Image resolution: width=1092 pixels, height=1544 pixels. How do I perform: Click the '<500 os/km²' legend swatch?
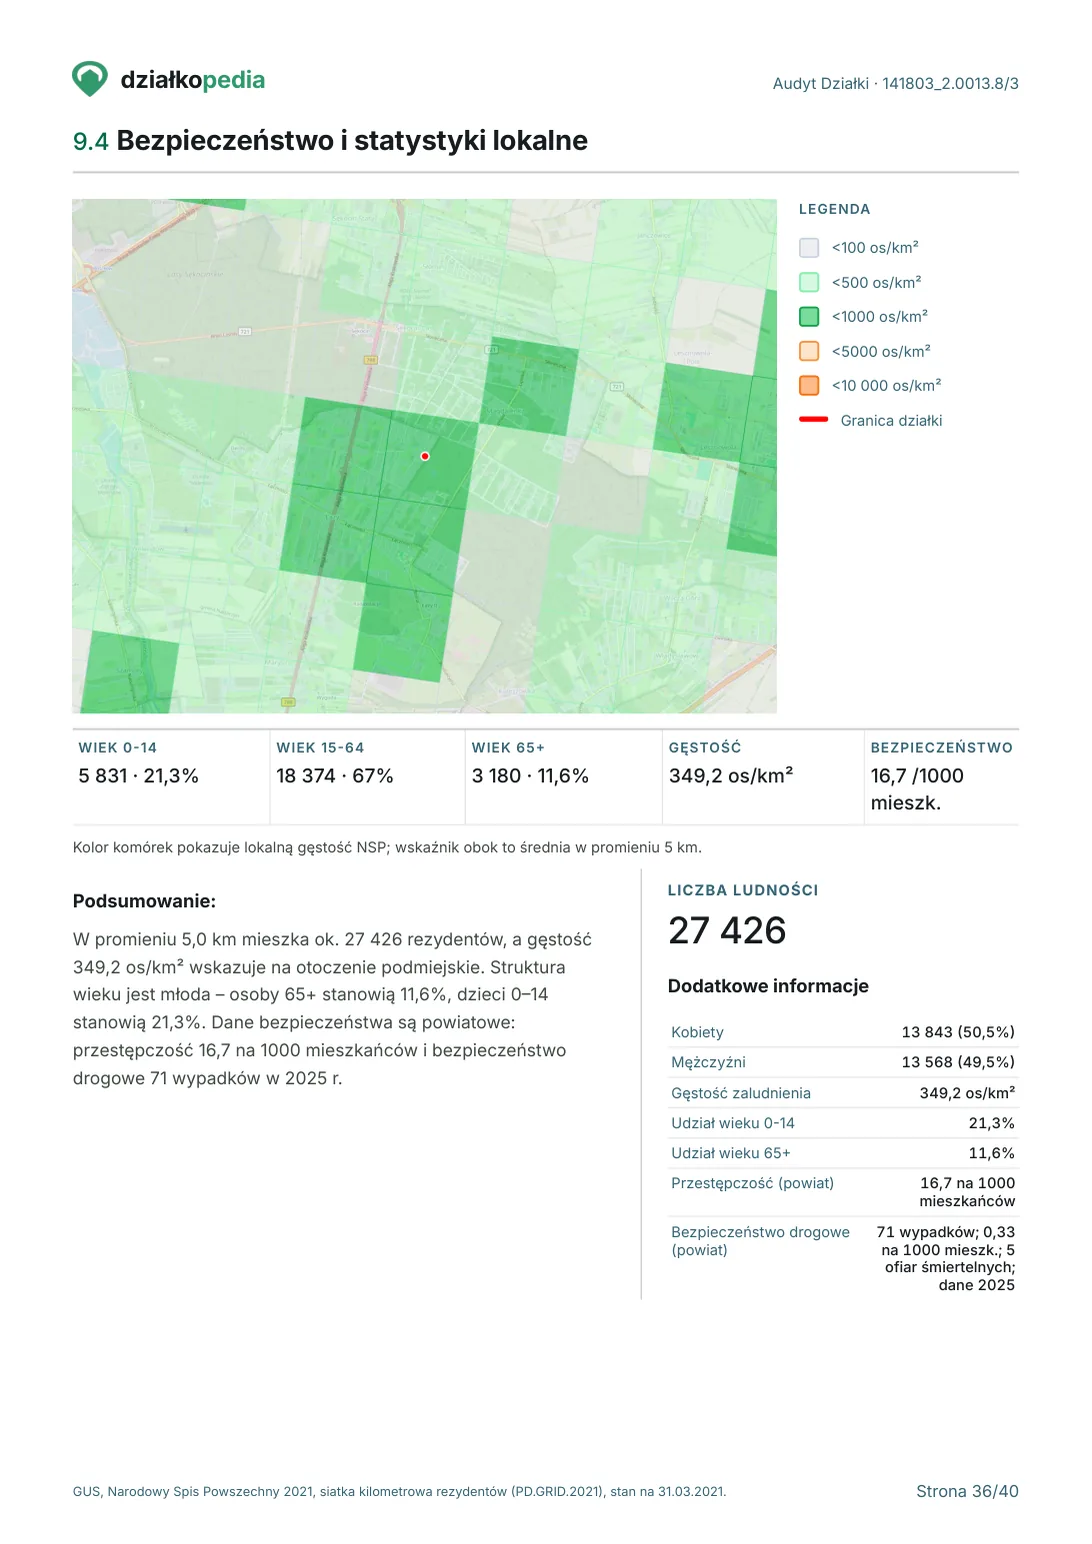coord(809,283)
